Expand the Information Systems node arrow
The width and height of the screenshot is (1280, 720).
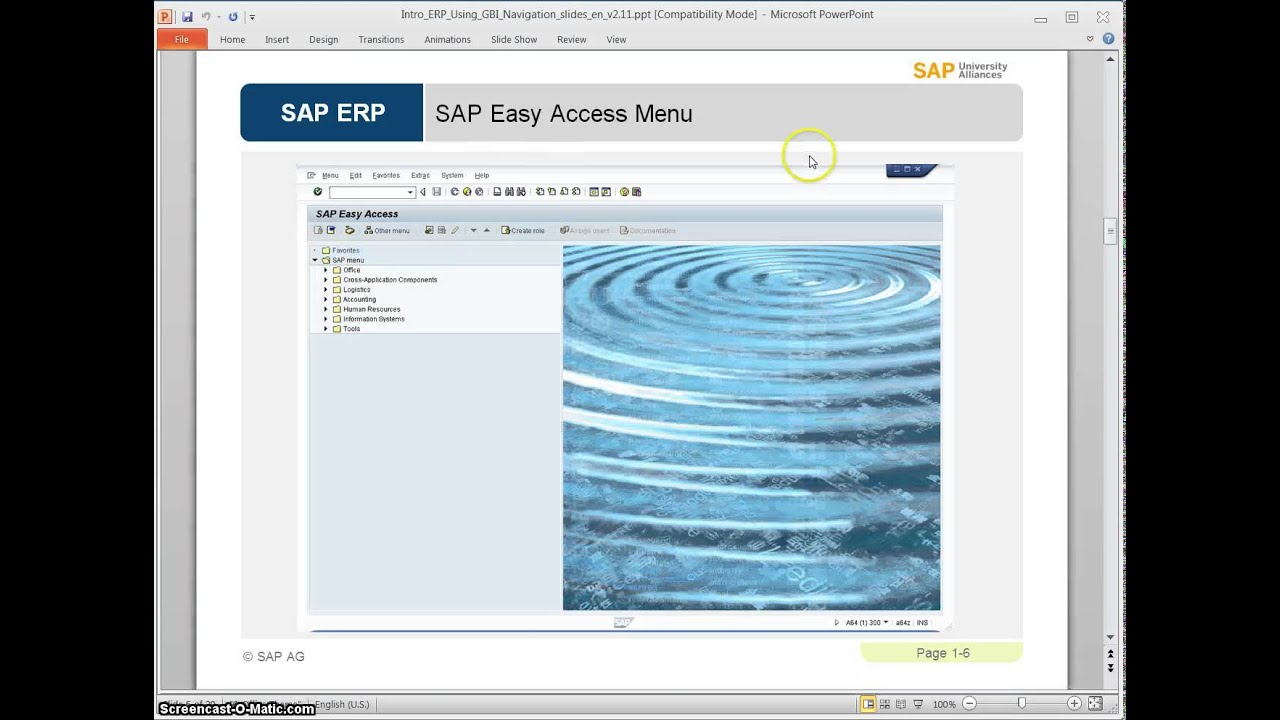[x=325, y=319]
